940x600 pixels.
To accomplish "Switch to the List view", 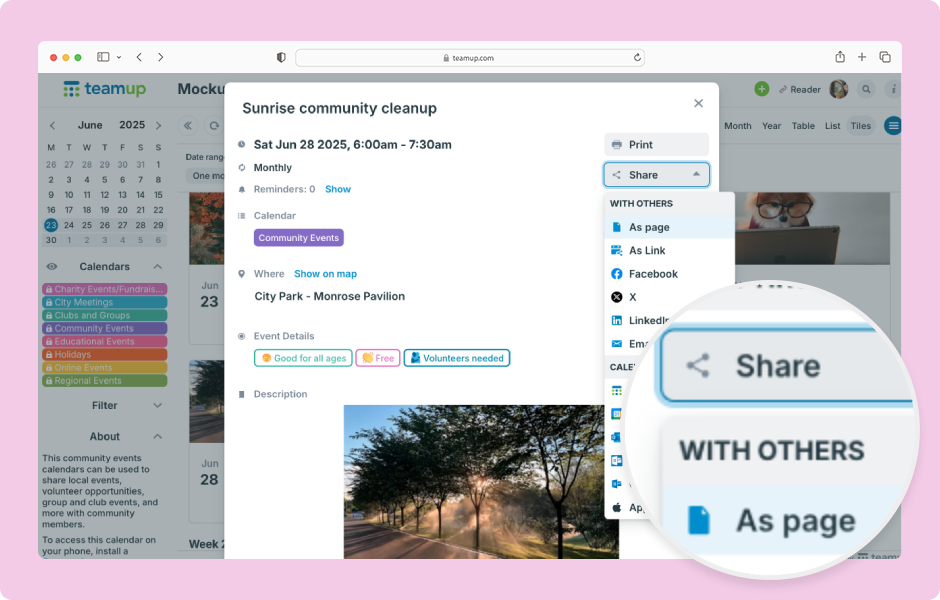I will pyautogui.click(x=832, y=126).
